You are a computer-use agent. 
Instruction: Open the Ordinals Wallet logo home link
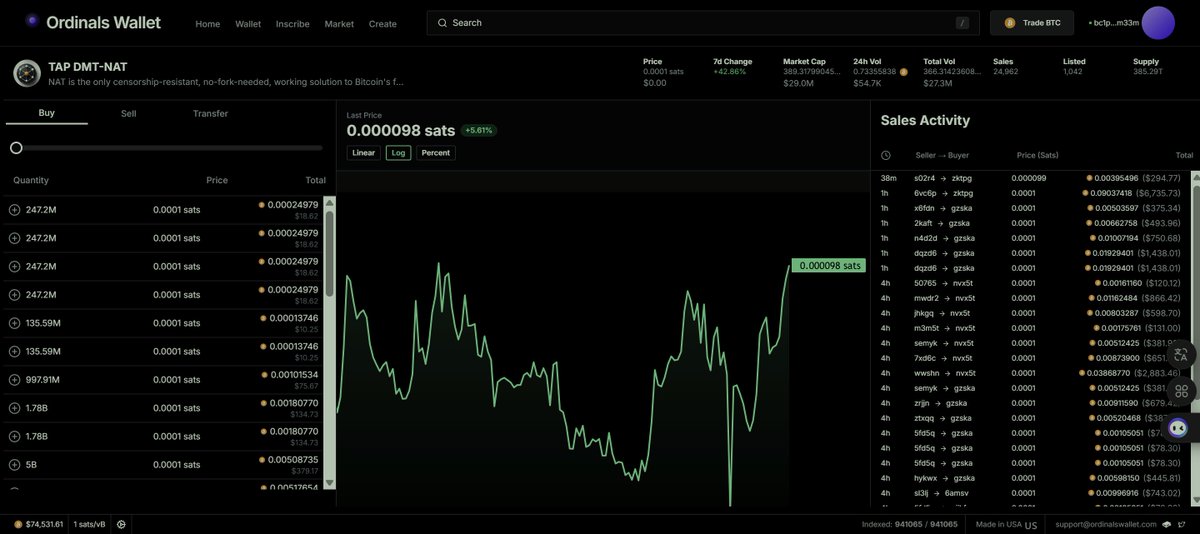coord(95,22)
